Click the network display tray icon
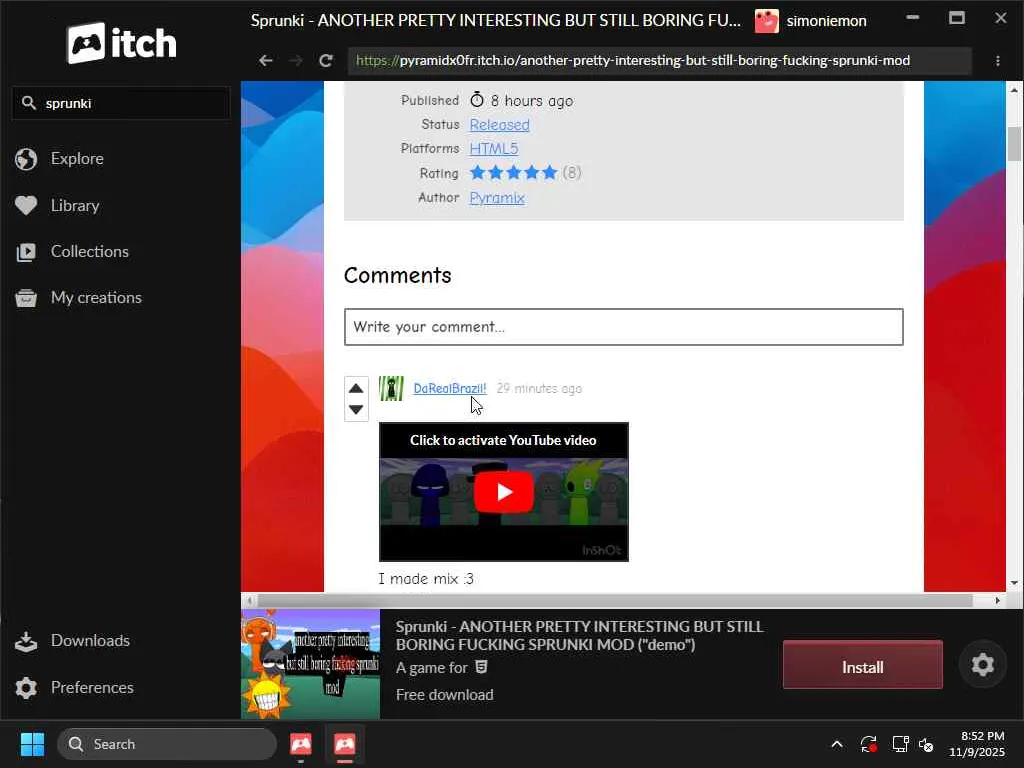The height and width of the screenshot is (768, 1024). tap(901, 744)
